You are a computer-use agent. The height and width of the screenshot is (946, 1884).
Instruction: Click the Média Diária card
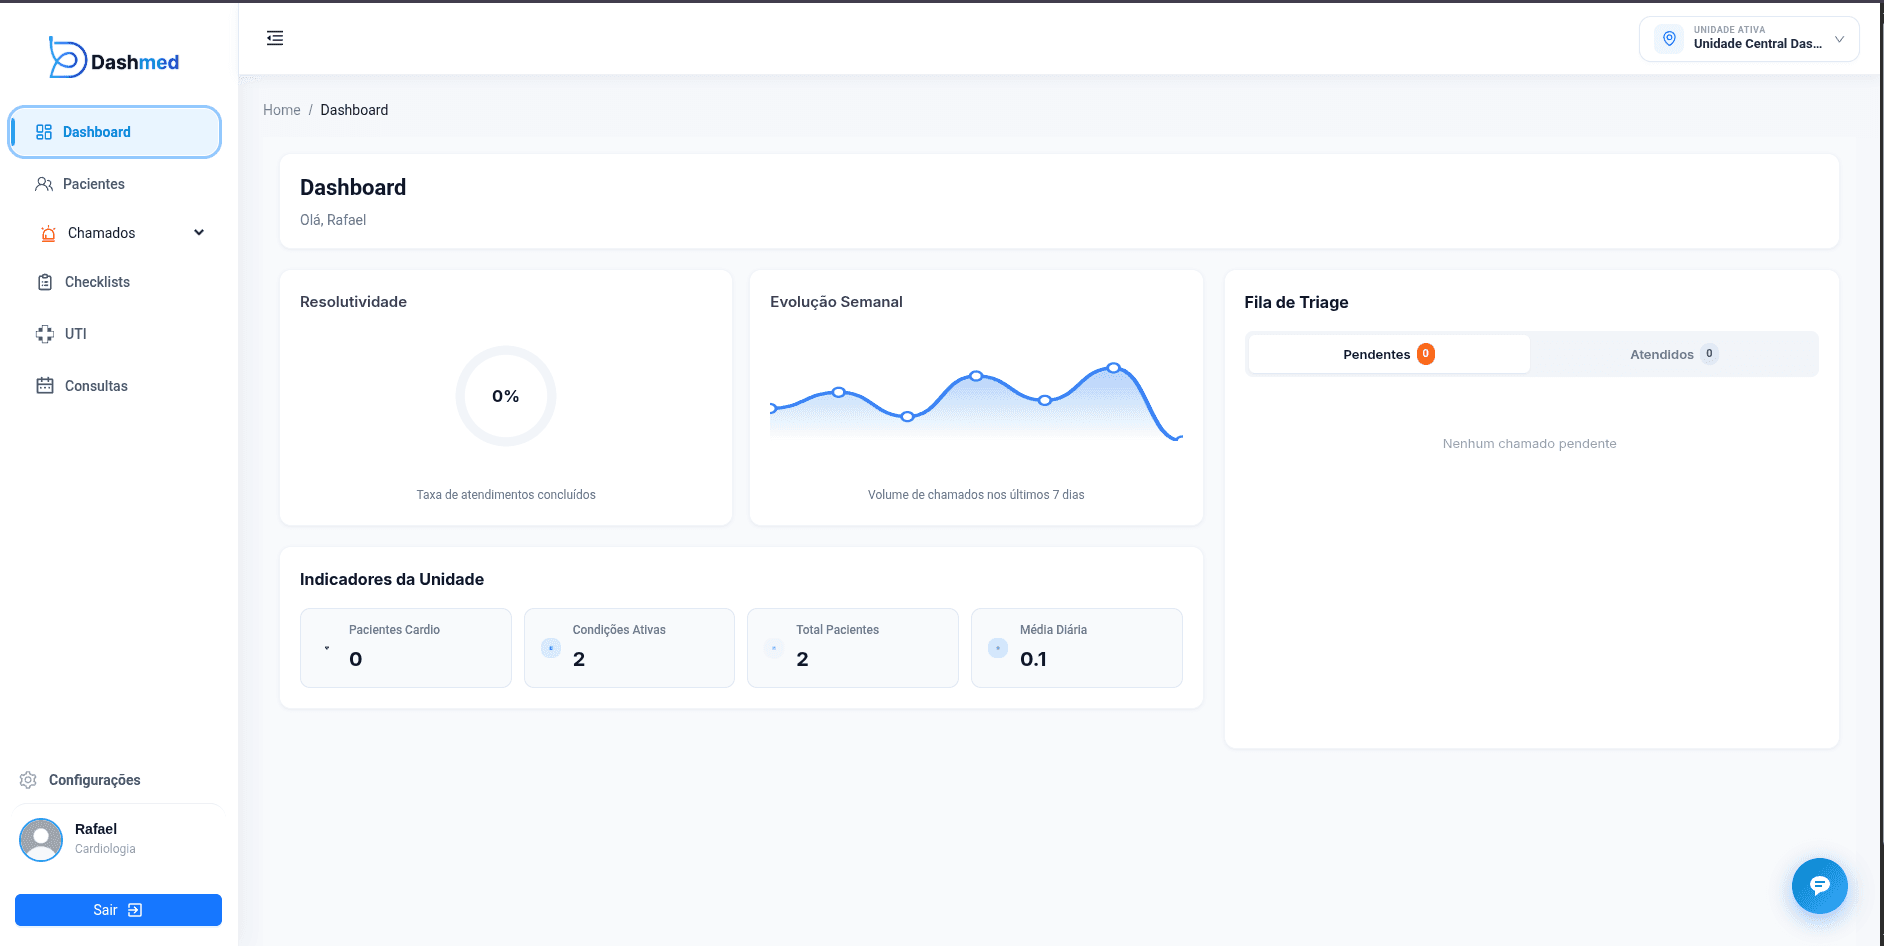(x=1077, y=648)
